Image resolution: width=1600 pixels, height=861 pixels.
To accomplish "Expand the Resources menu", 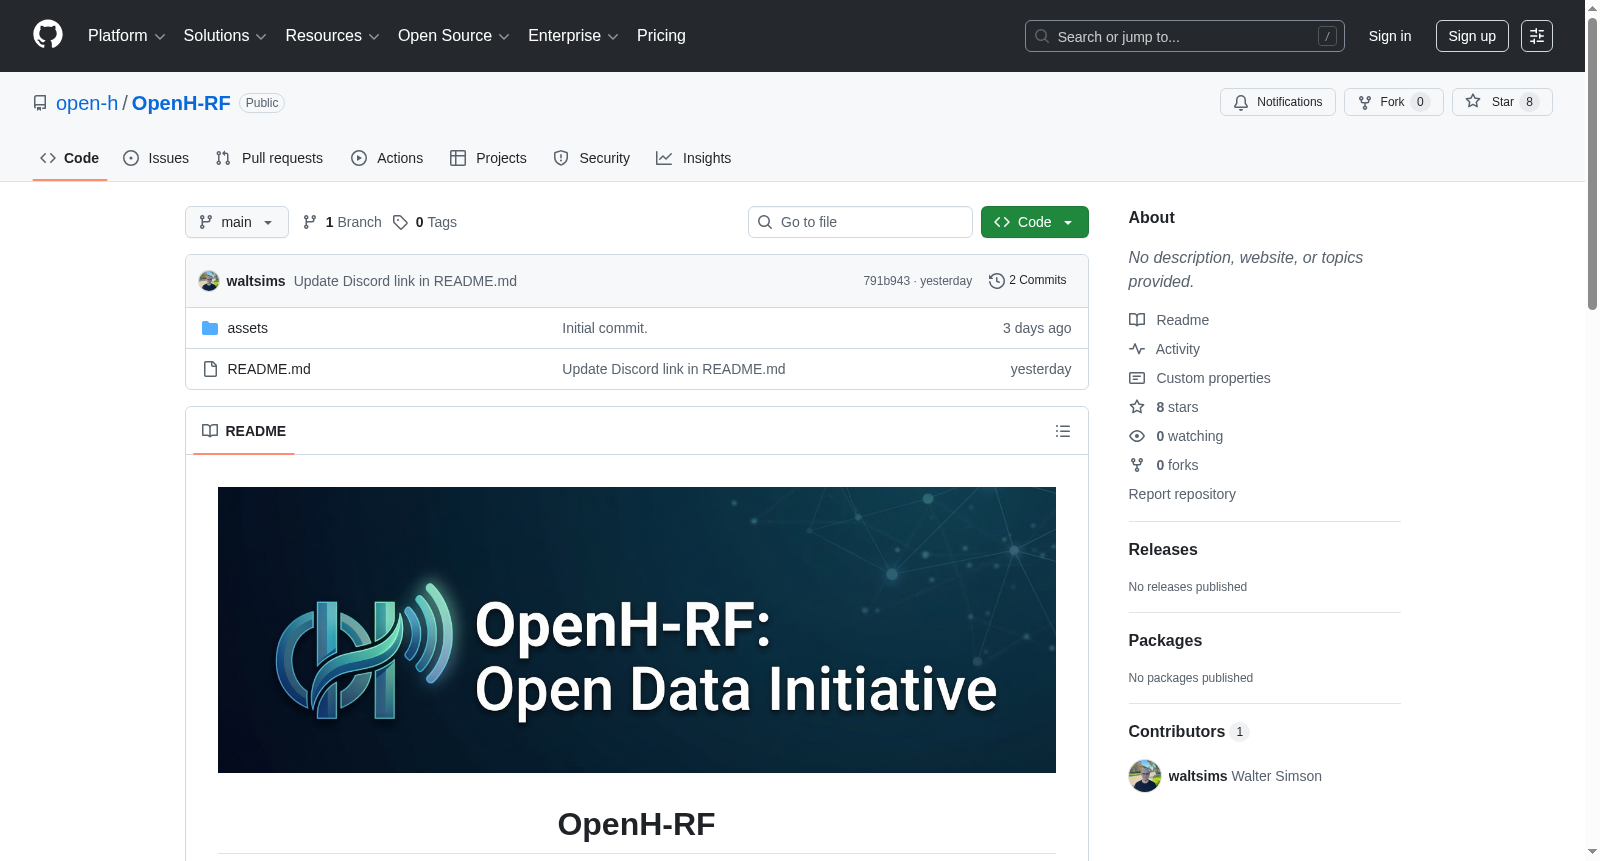I will tap(333, 36).
